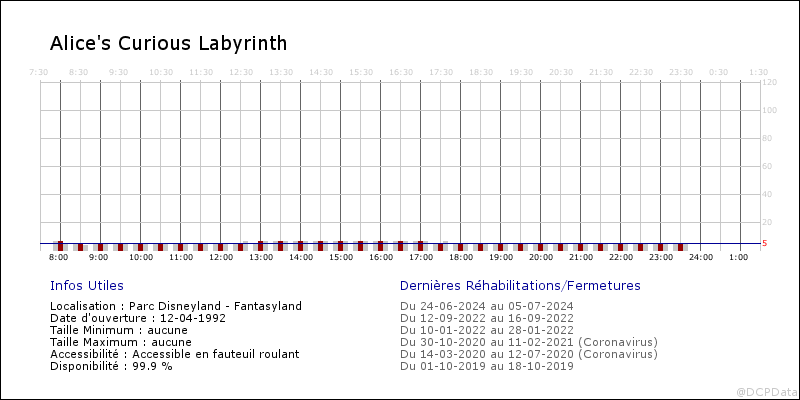This screenshot has width=800, height=400.
Task: Click the 100 value on the wait-time axis
Action: [769, 110]
